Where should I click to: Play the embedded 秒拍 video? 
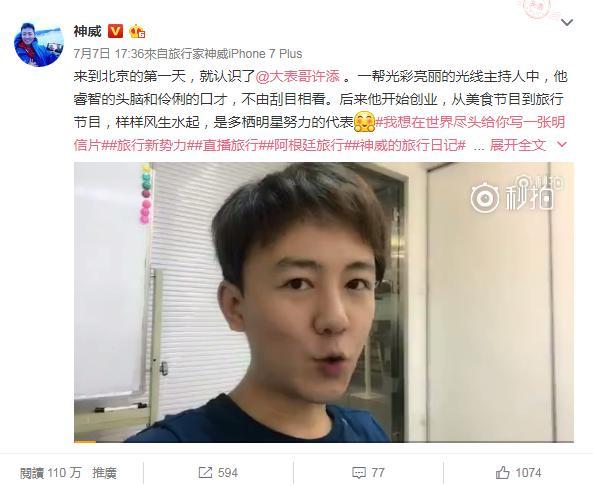coord(324,302)
